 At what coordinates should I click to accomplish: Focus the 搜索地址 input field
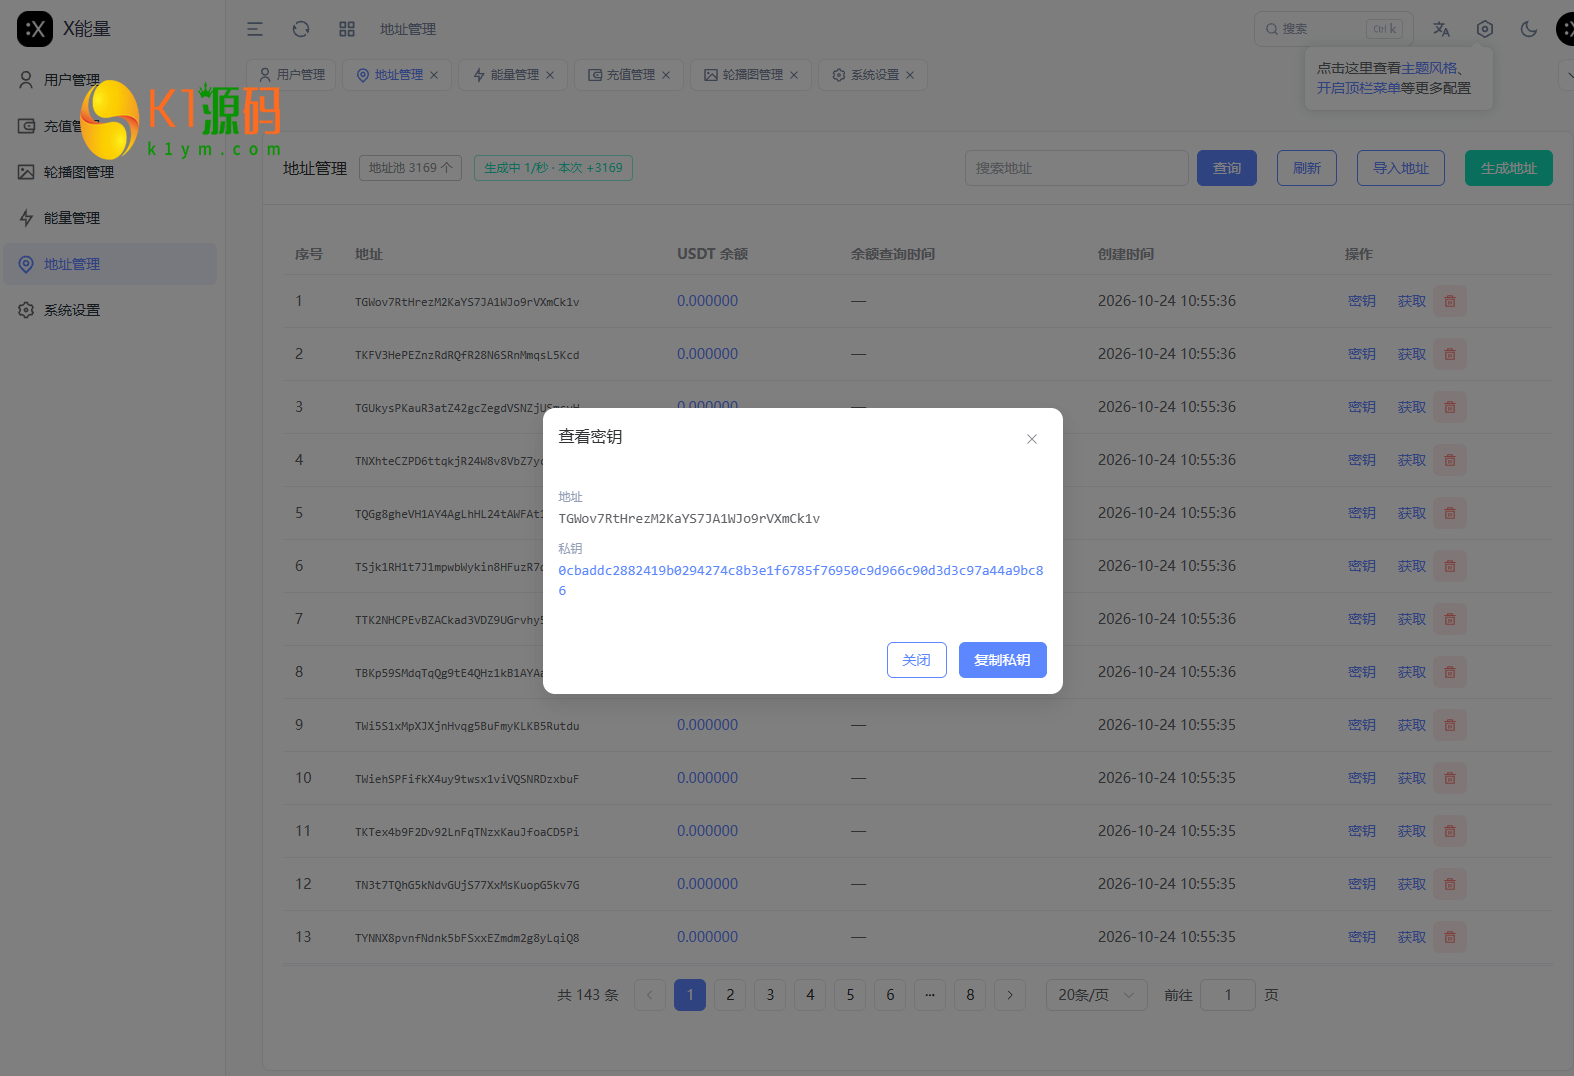tap(1077, 168)
